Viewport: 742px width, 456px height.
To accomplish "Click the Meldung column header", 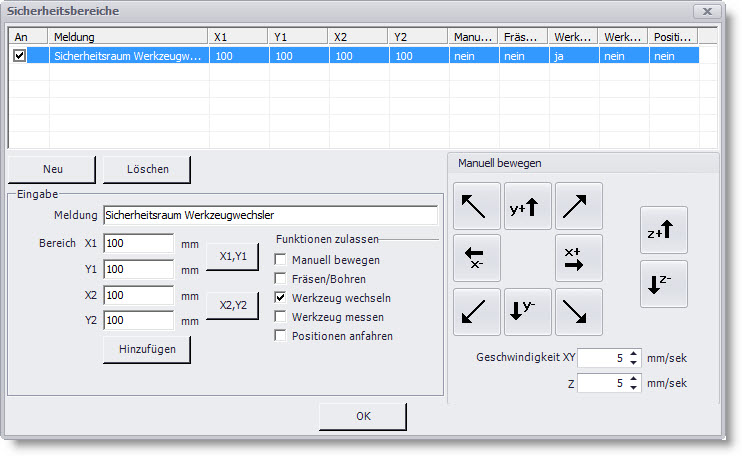I will point(128,37).
